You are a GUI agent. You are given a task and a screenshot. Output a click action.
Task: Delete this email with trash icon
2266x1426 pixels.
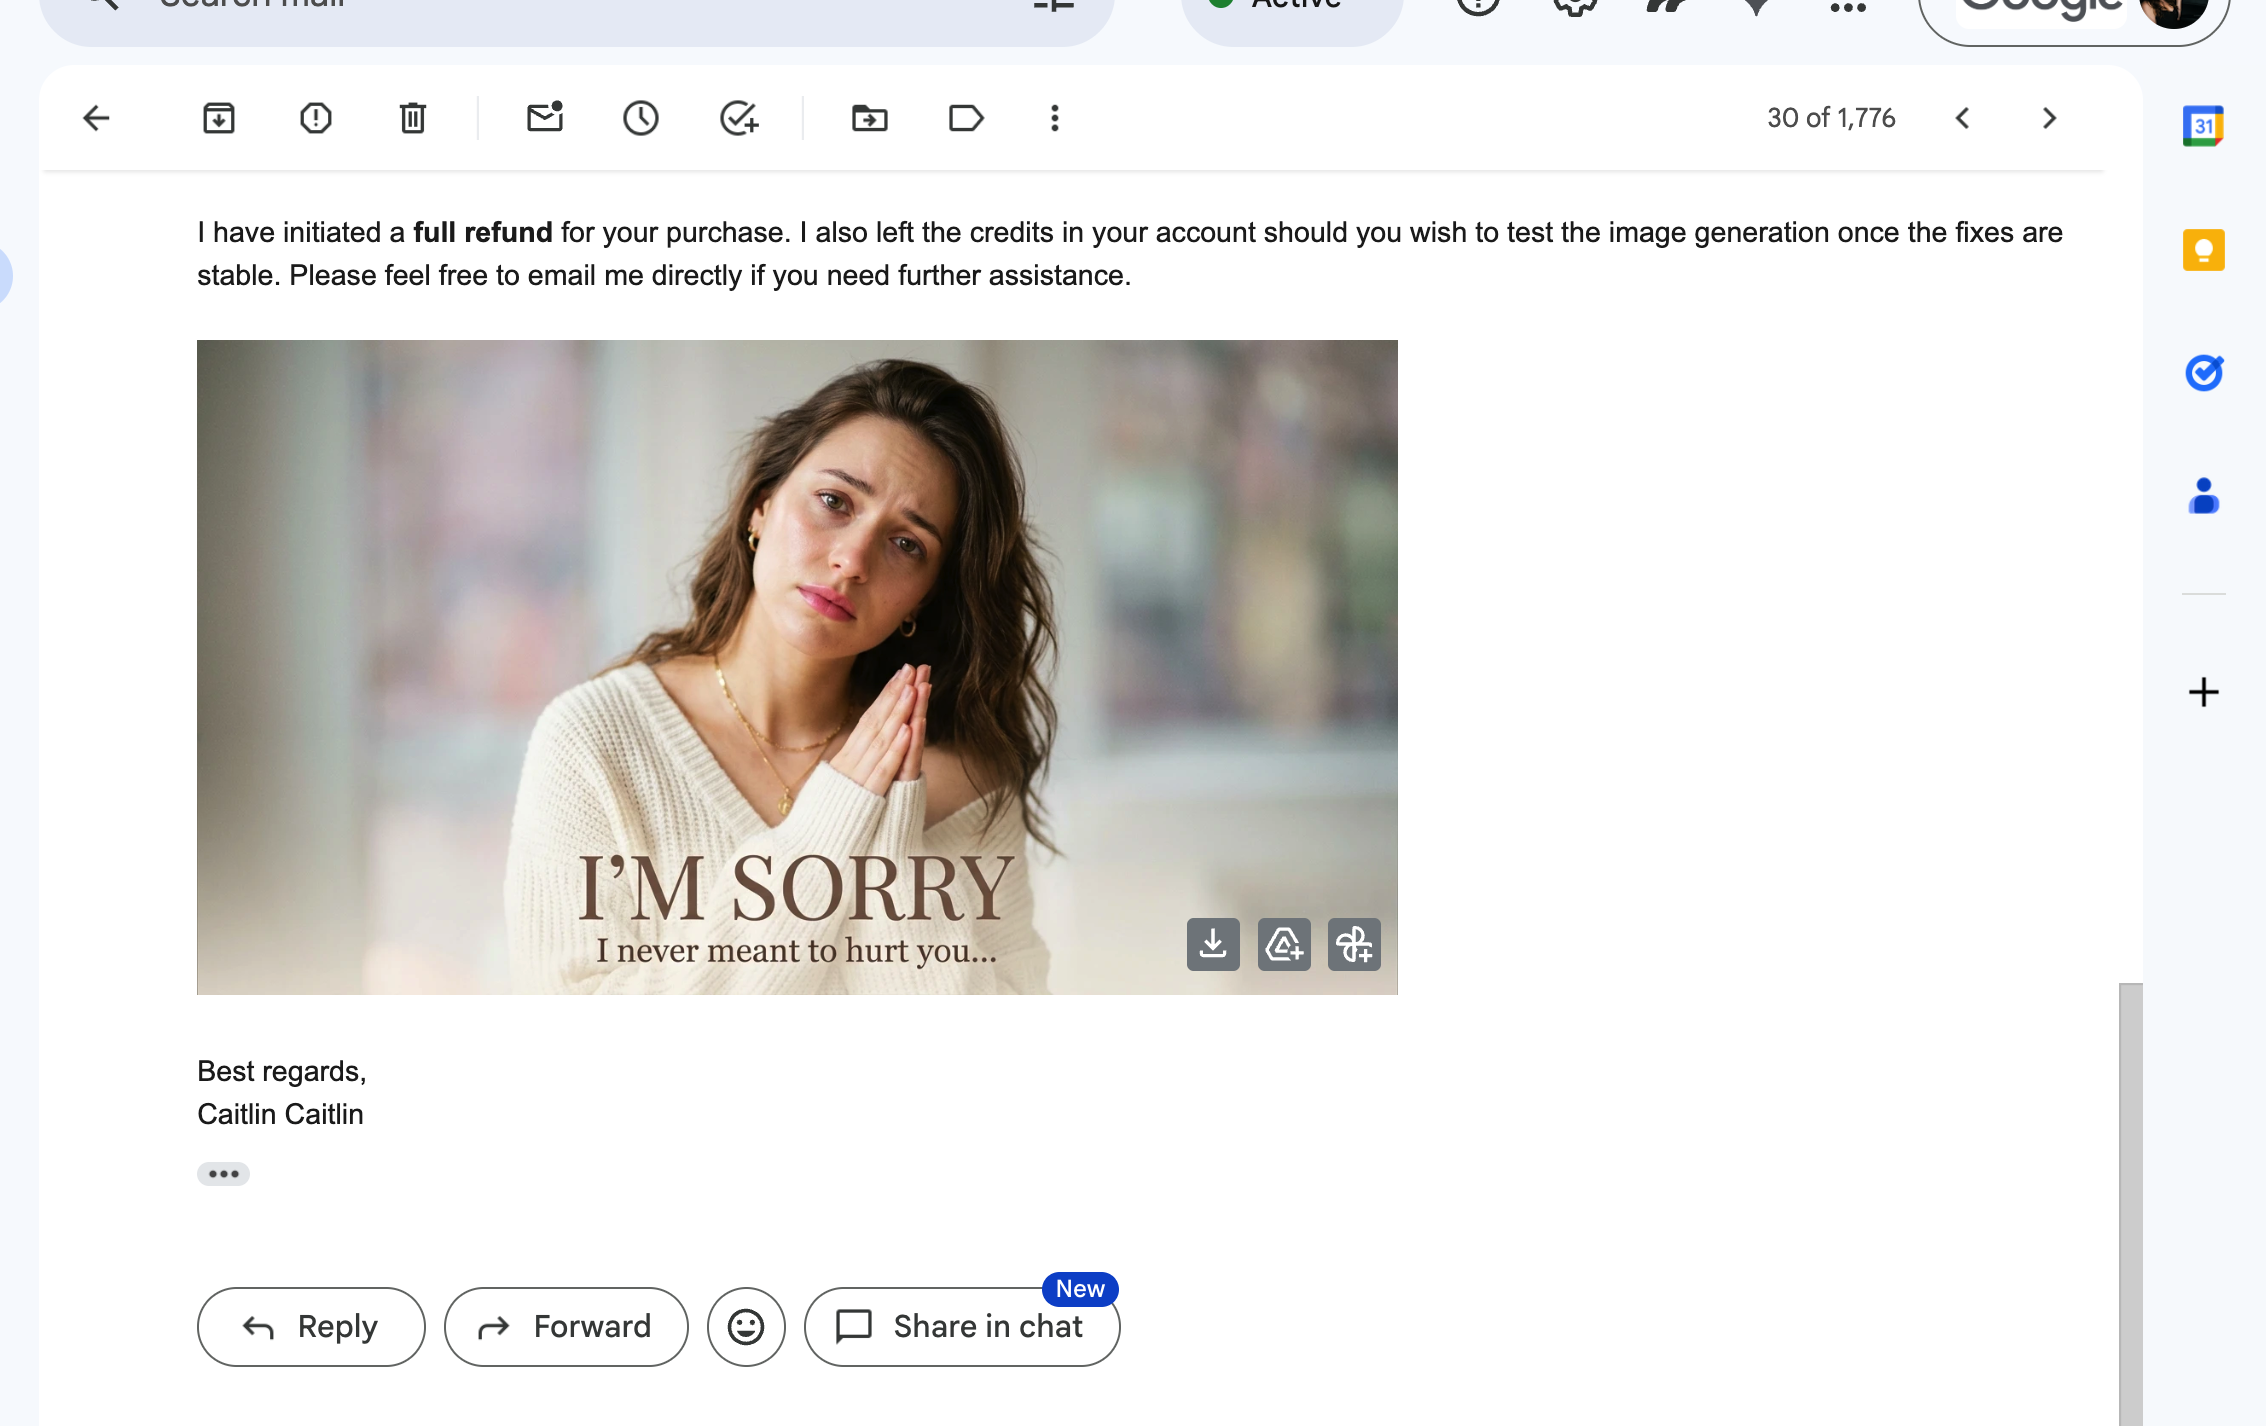[x=412, y=118]
